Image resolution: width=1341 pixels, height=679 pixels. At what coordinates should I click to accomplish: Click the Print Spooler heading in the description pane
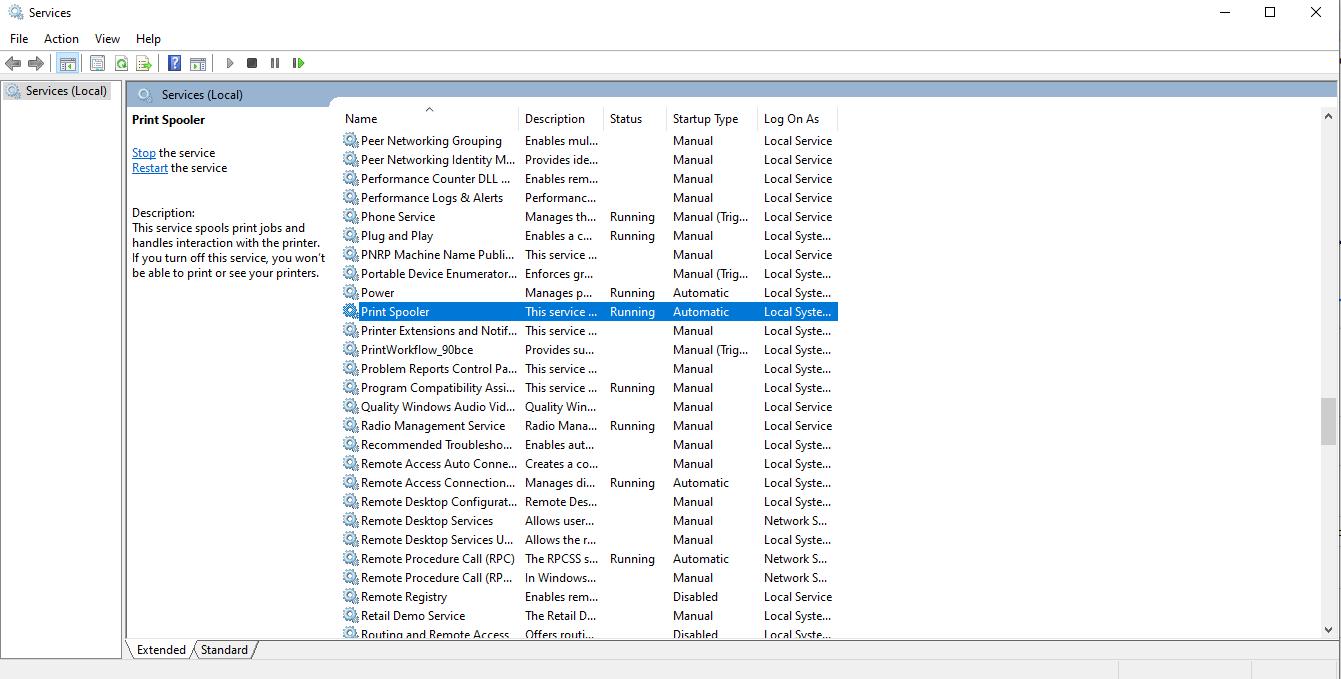[168, 120]
